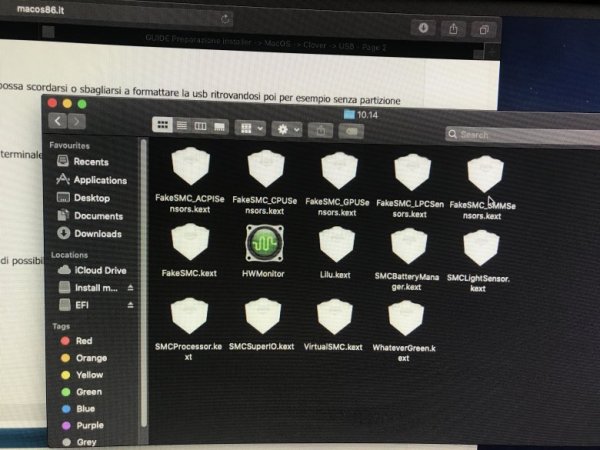Switch Finder to icon view
The height and width of the screenshot is (450, 600).
pos(162,125)
